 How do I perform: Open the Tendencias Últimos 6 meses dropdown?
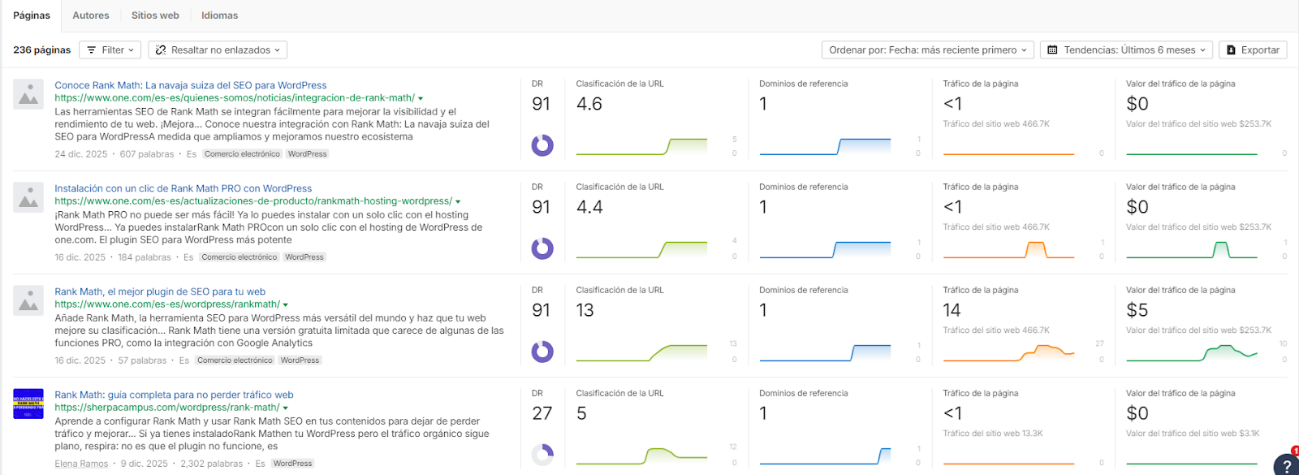(1127, 49)
